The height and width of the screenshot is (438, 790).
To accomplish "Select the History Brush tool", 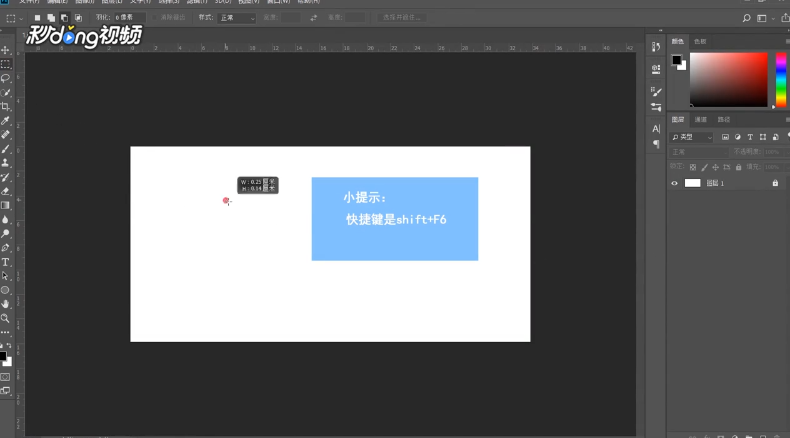I will [x=6, y=177].
